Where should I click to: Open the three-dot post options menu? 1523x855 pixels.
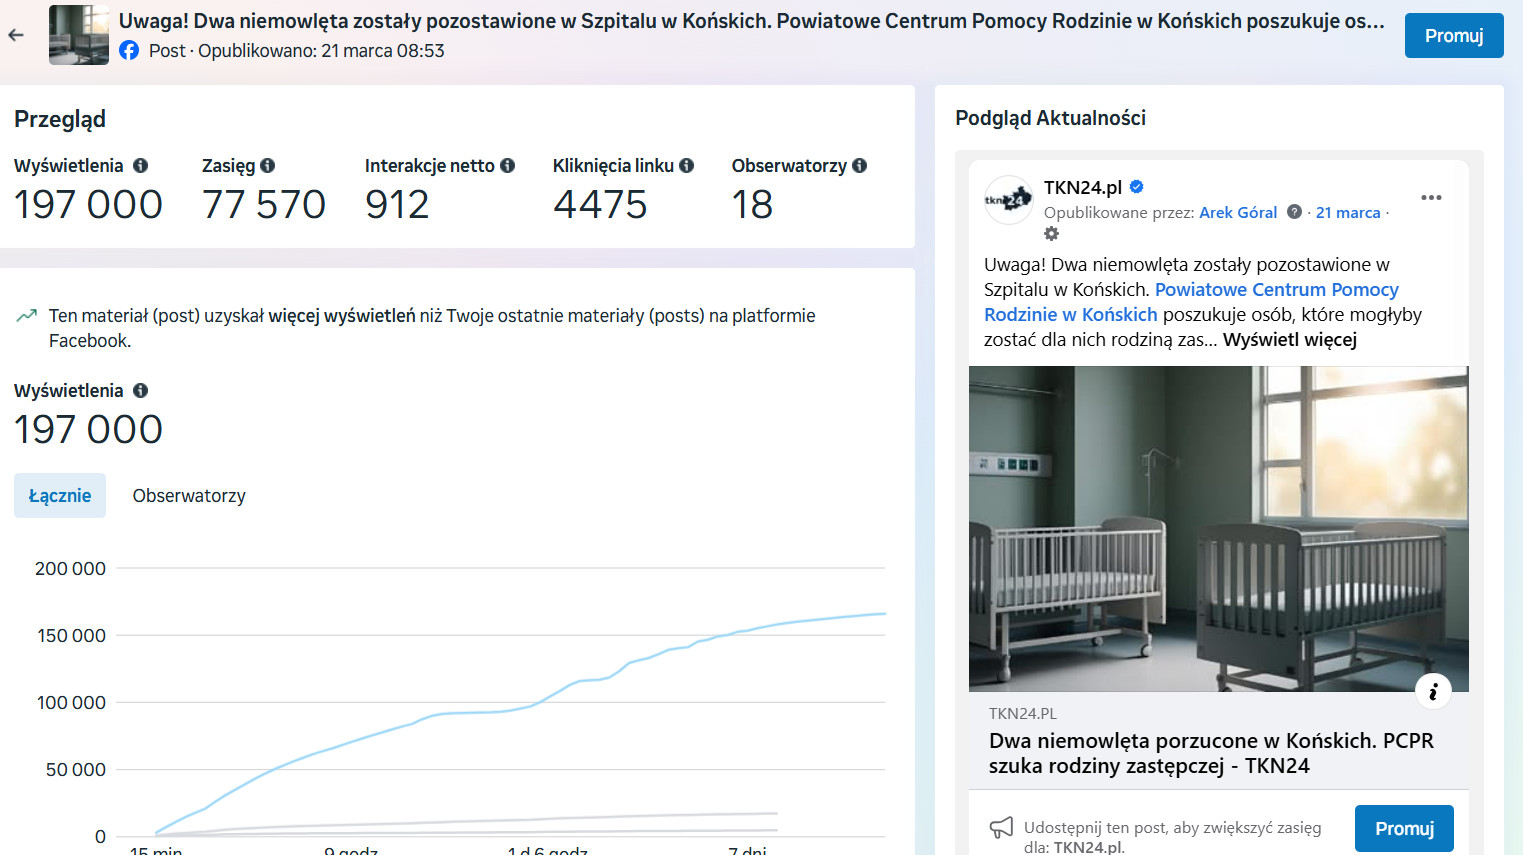click(1431, 197)
